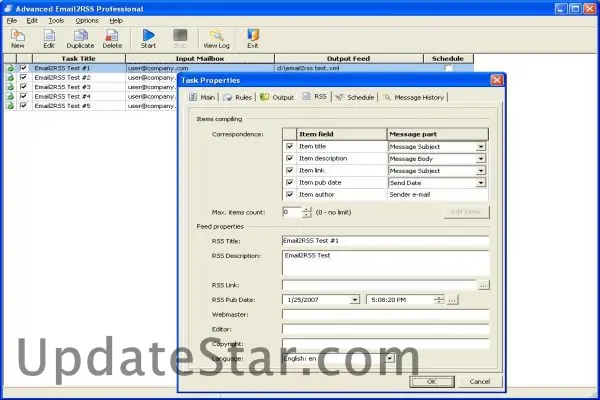The width and height of the screenshot is (600, 400).
Task: Switch to the Output tab
Action: (277, 97)
